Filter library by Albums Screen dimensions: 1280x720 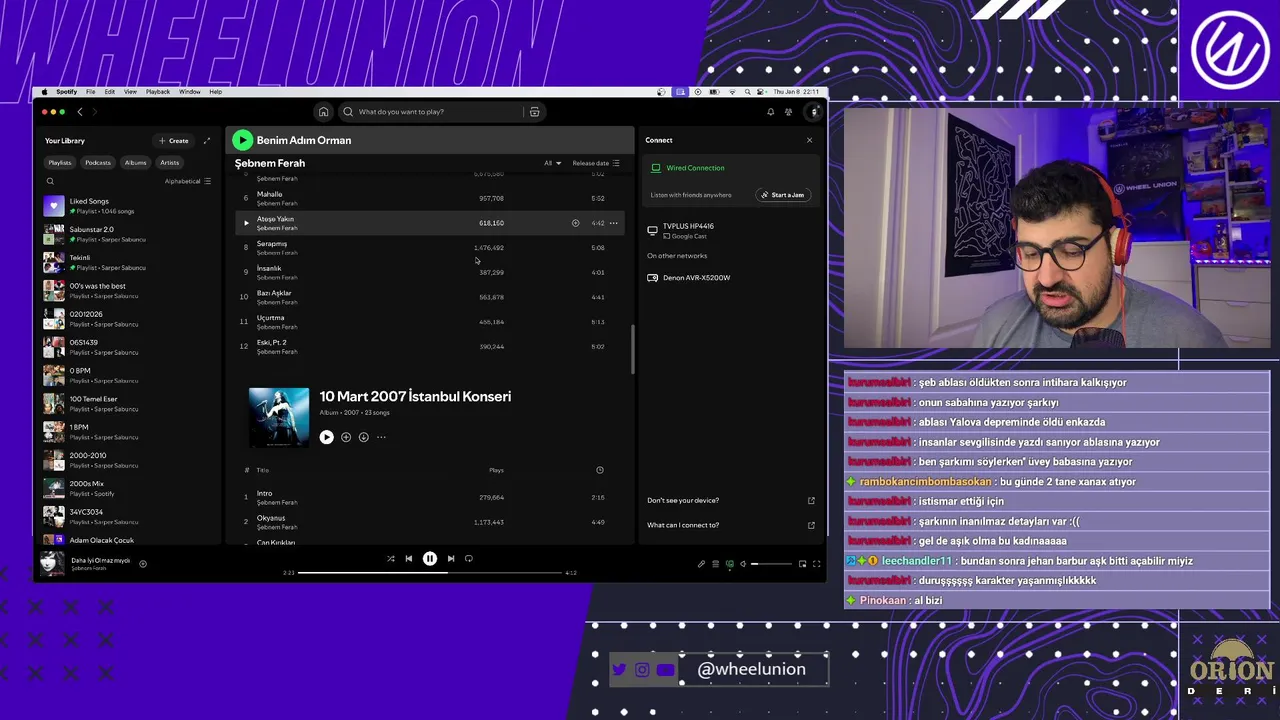135,163
